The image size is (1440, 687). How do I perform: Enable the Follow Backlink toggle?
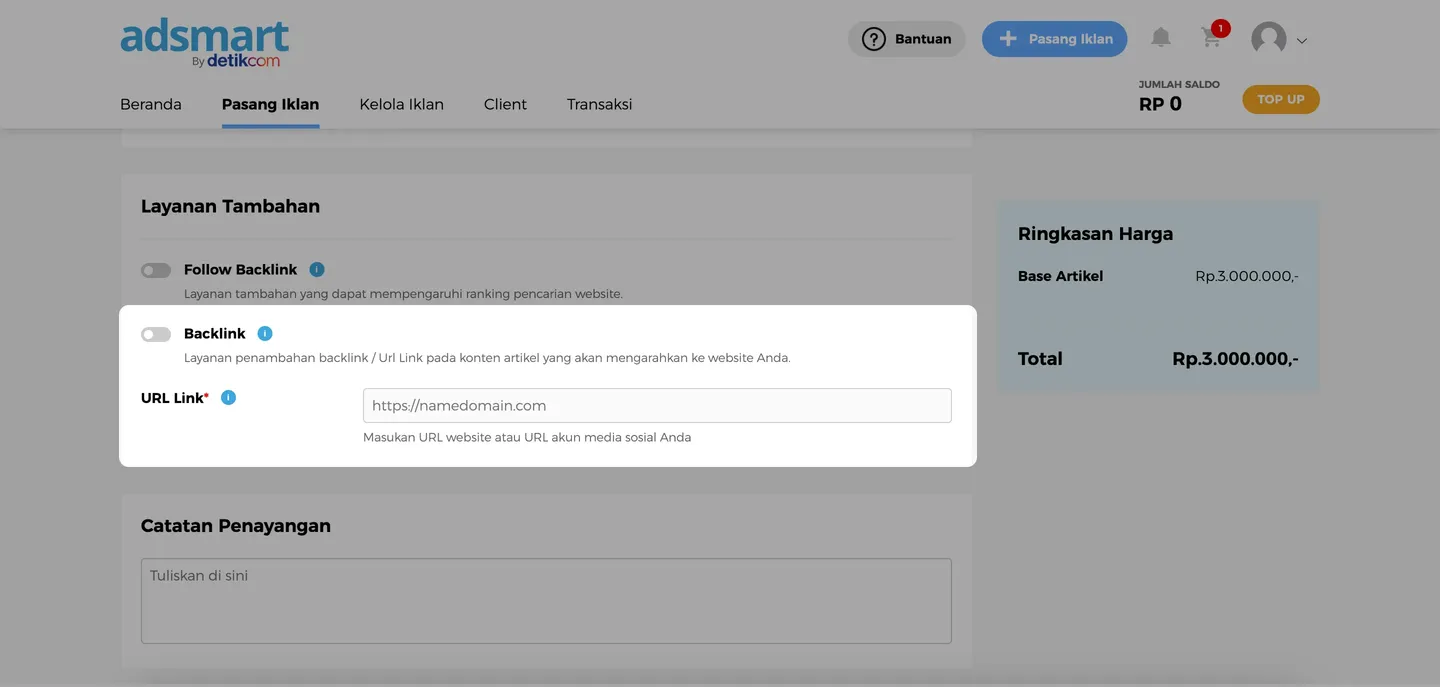tap(156, 270)
